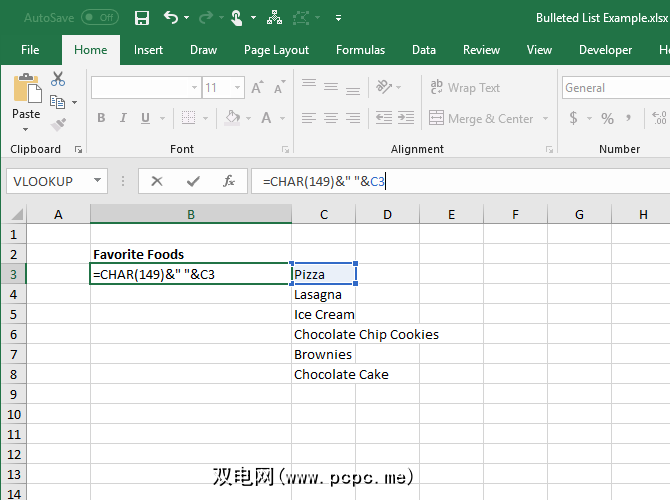The height and width of the screenshot is (500, 670).
Task: Click the Undo arrow icon
Action: [171, 18]
